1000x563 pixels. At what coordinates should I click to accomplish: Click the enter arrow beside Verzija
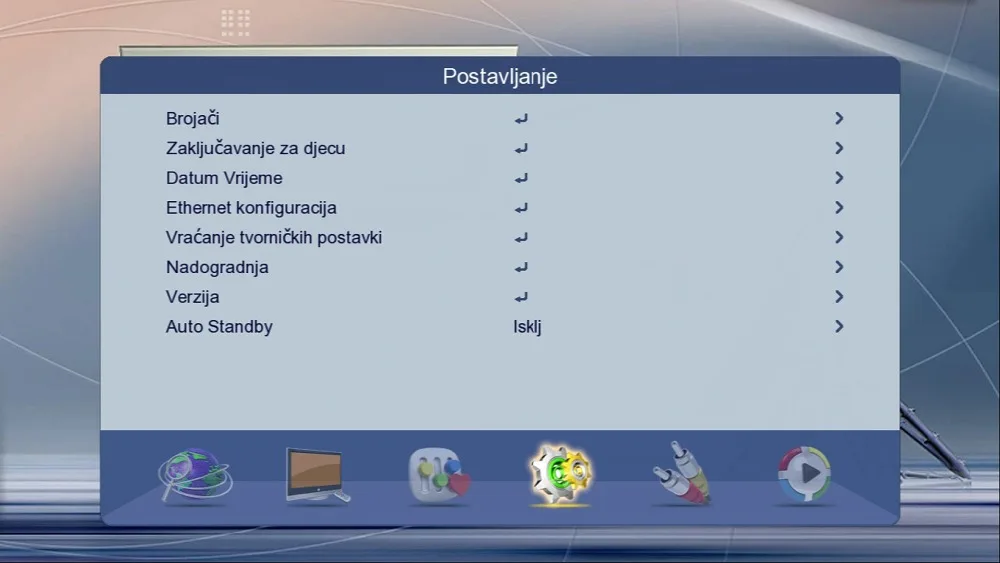tap(521, 297)
